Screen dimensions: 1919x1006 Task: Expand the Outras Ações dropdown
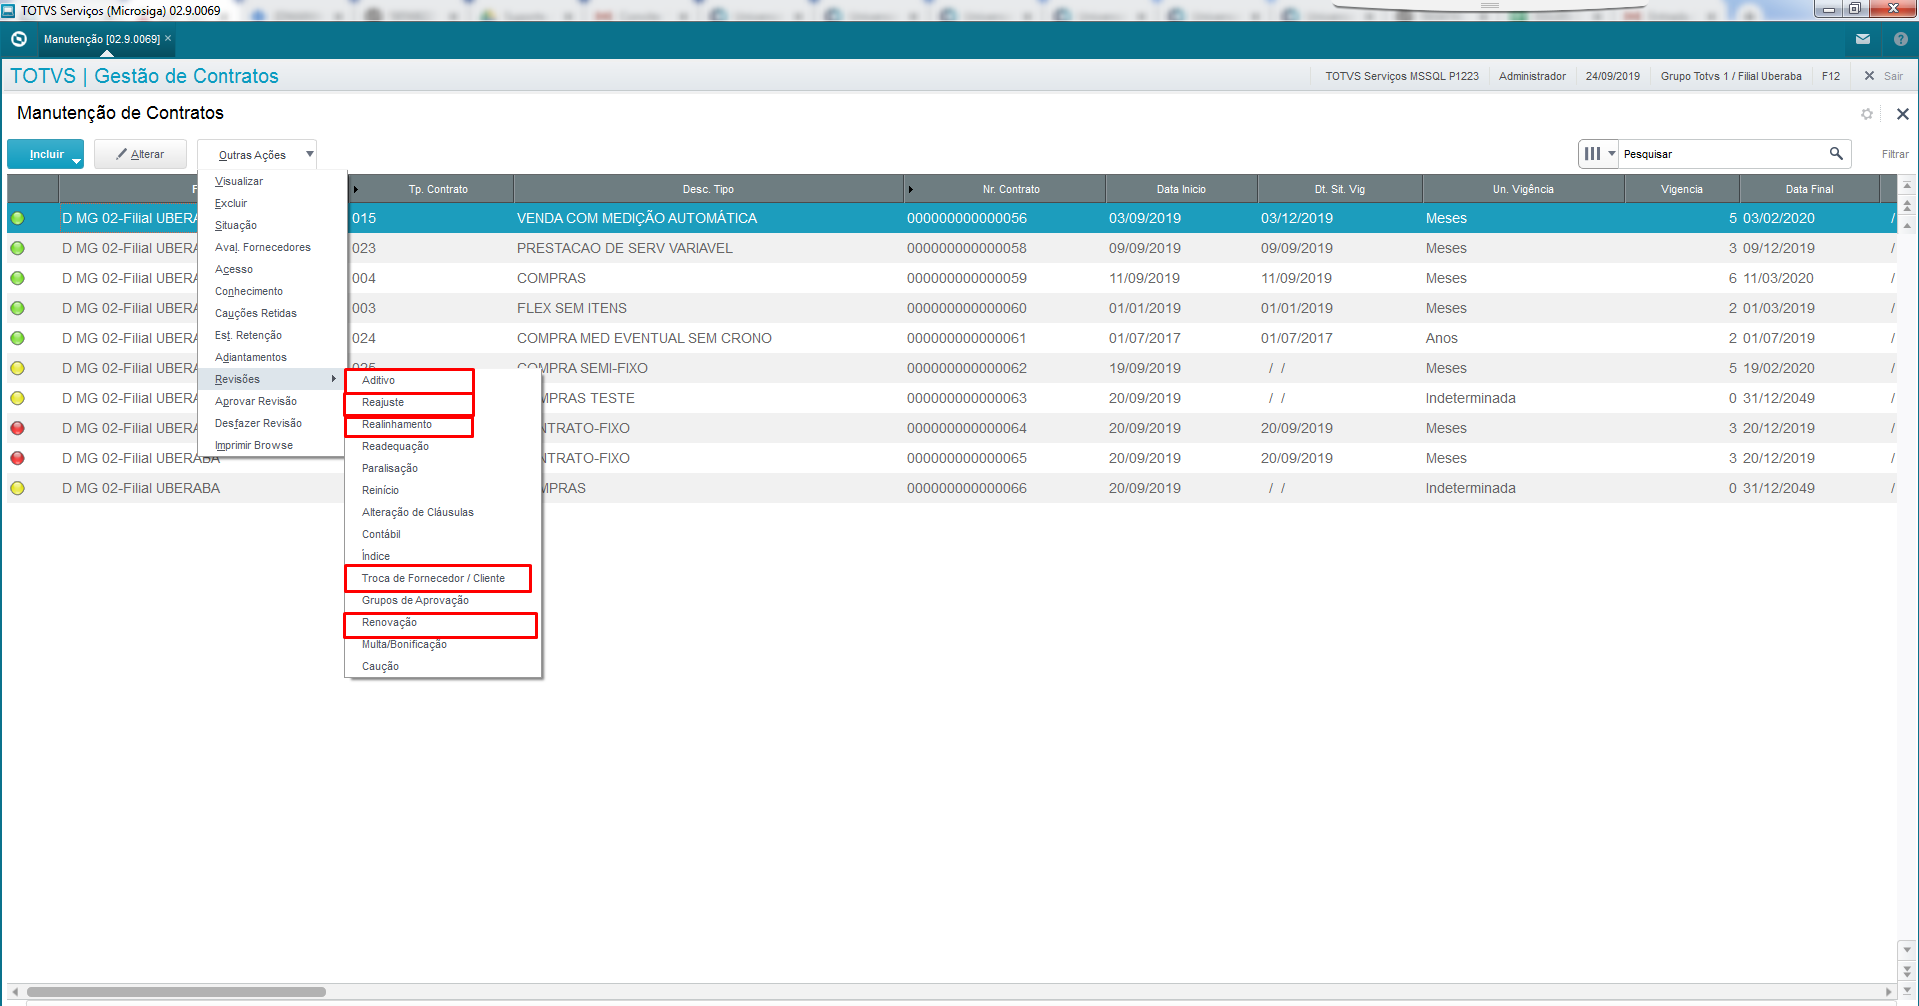point(257,155)
